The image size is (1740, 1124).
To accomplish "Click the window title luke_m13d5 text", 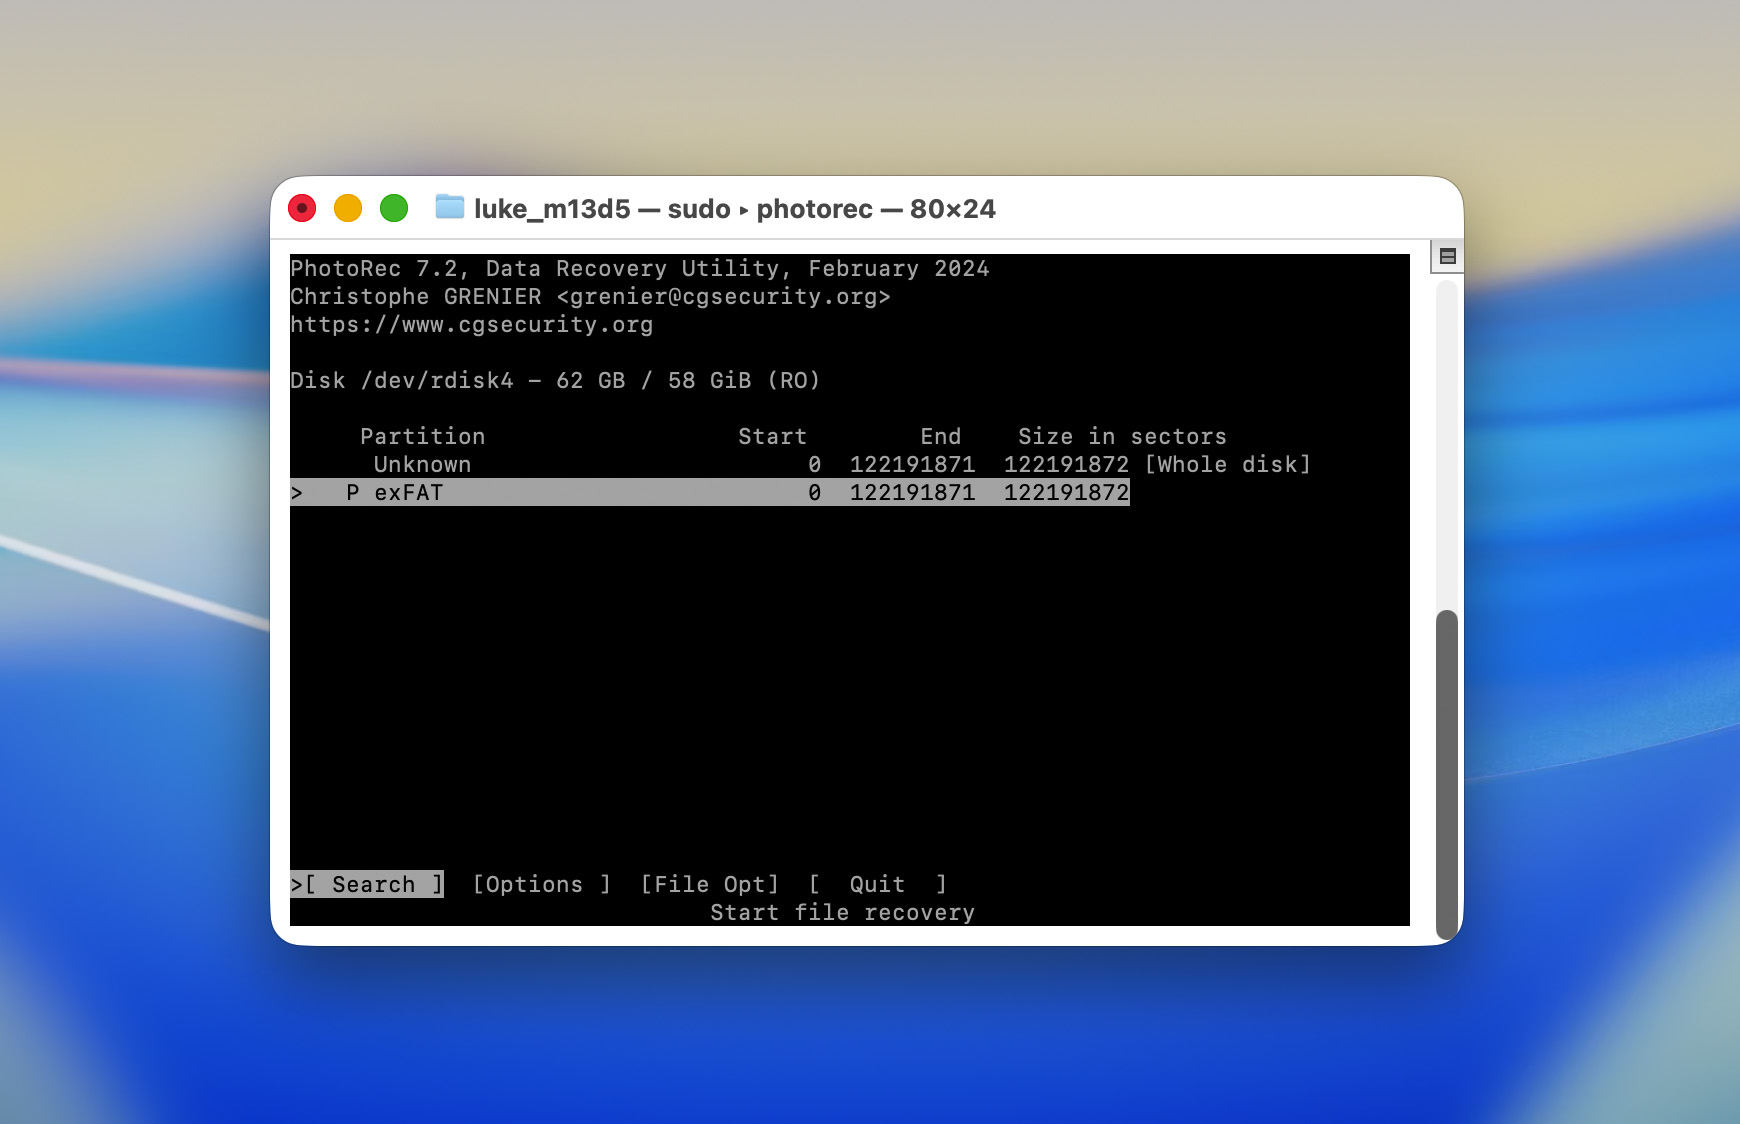I will coord(552,208).
